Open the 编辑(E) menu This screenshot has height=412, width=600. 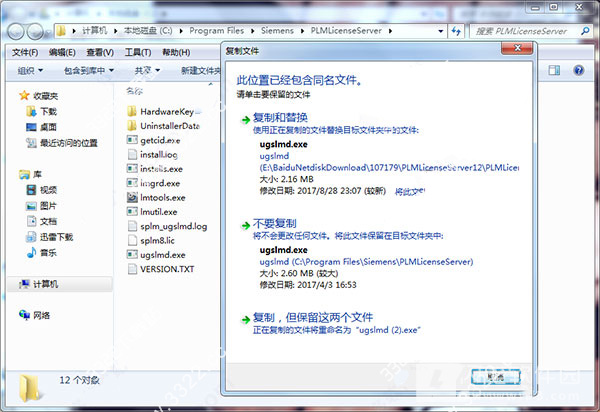62,52
